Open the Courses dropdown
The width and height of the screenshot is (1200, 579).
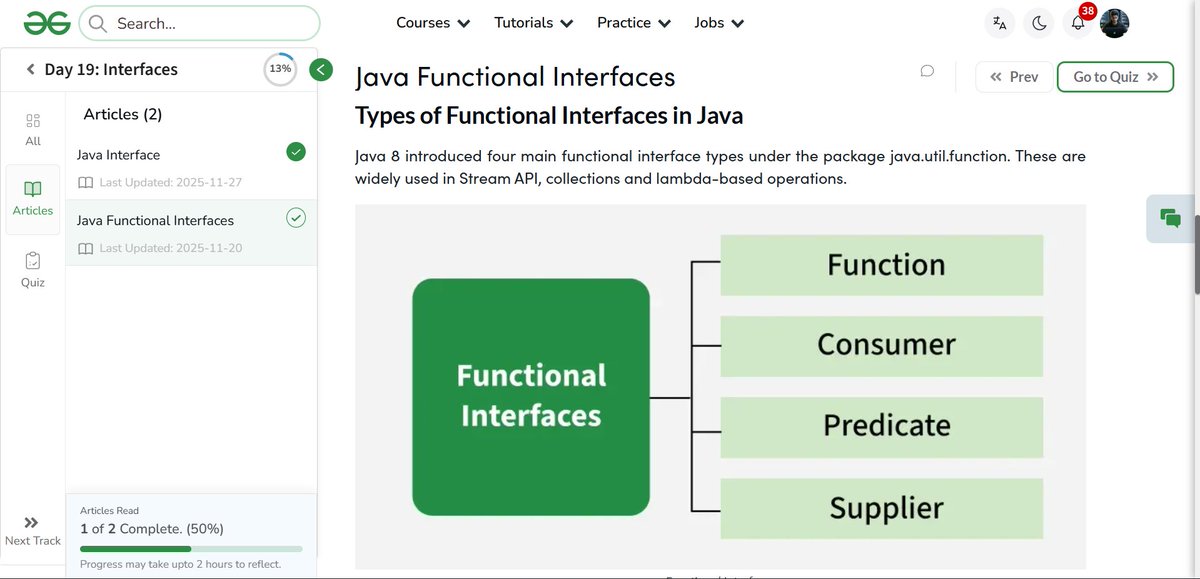tap(432, 22)
